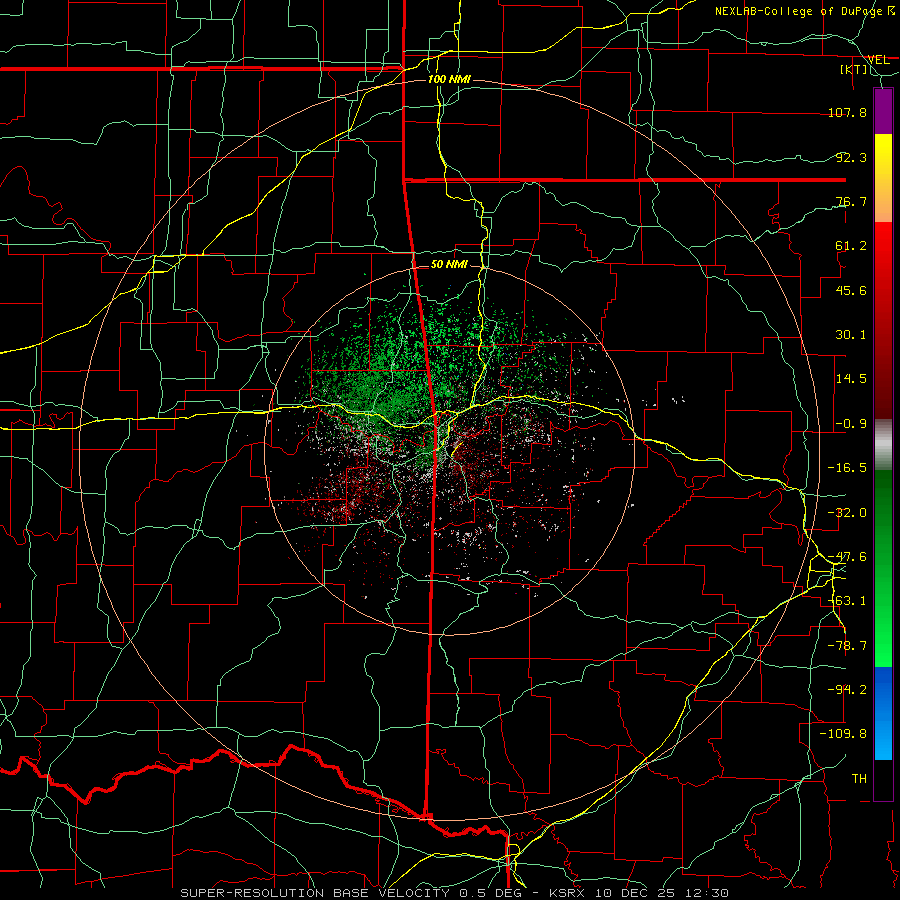Select the -78.7 velocity scale value
Screen dimensions: 900x900
tap(847, 646)
